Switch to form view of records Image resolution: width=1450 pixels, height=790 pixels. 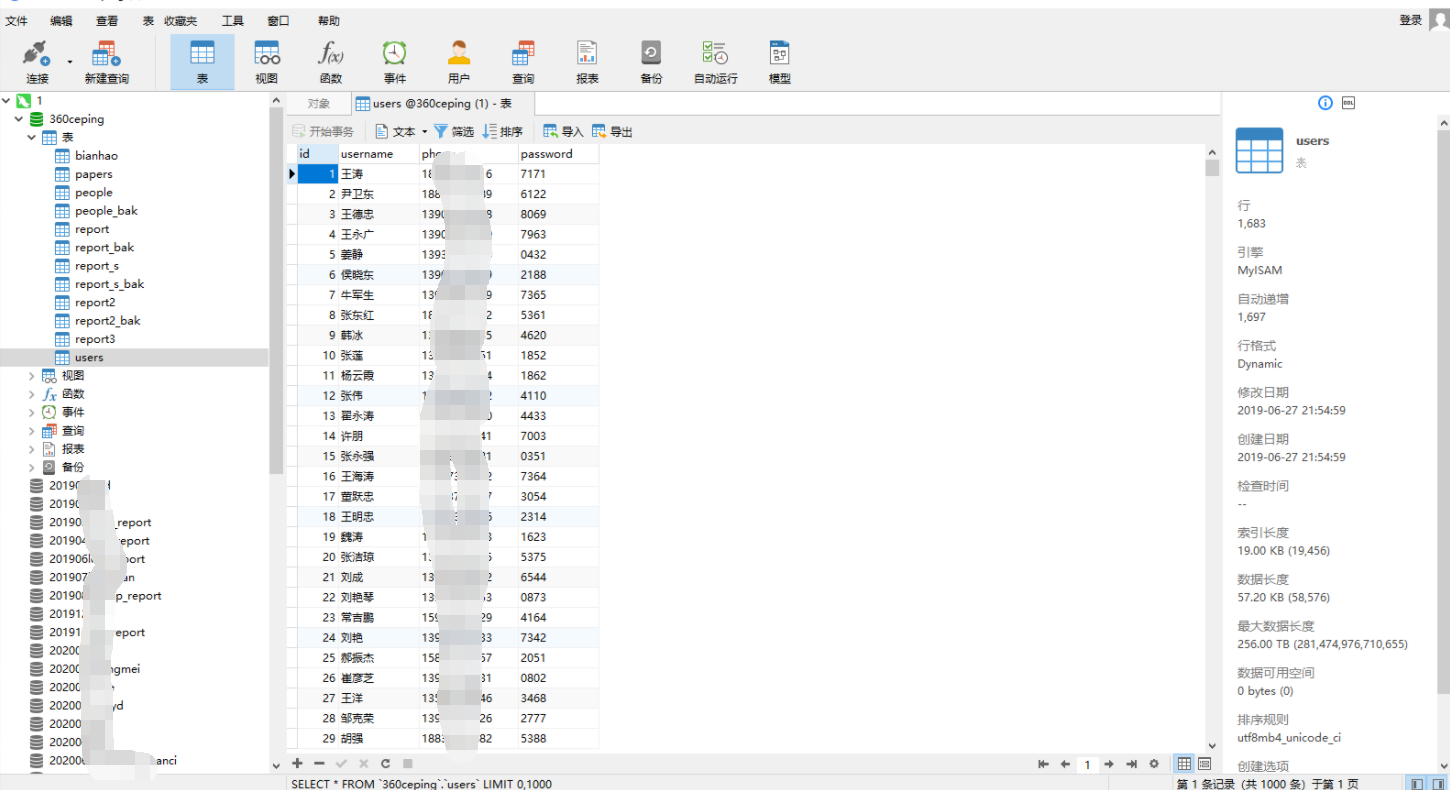[x=1204, y=764]
